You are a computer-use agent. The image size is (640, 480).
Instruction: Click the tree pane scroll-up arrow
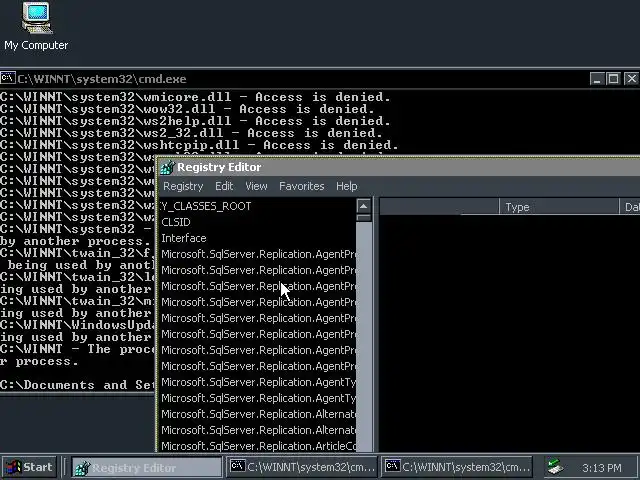[x=363, y=206]
